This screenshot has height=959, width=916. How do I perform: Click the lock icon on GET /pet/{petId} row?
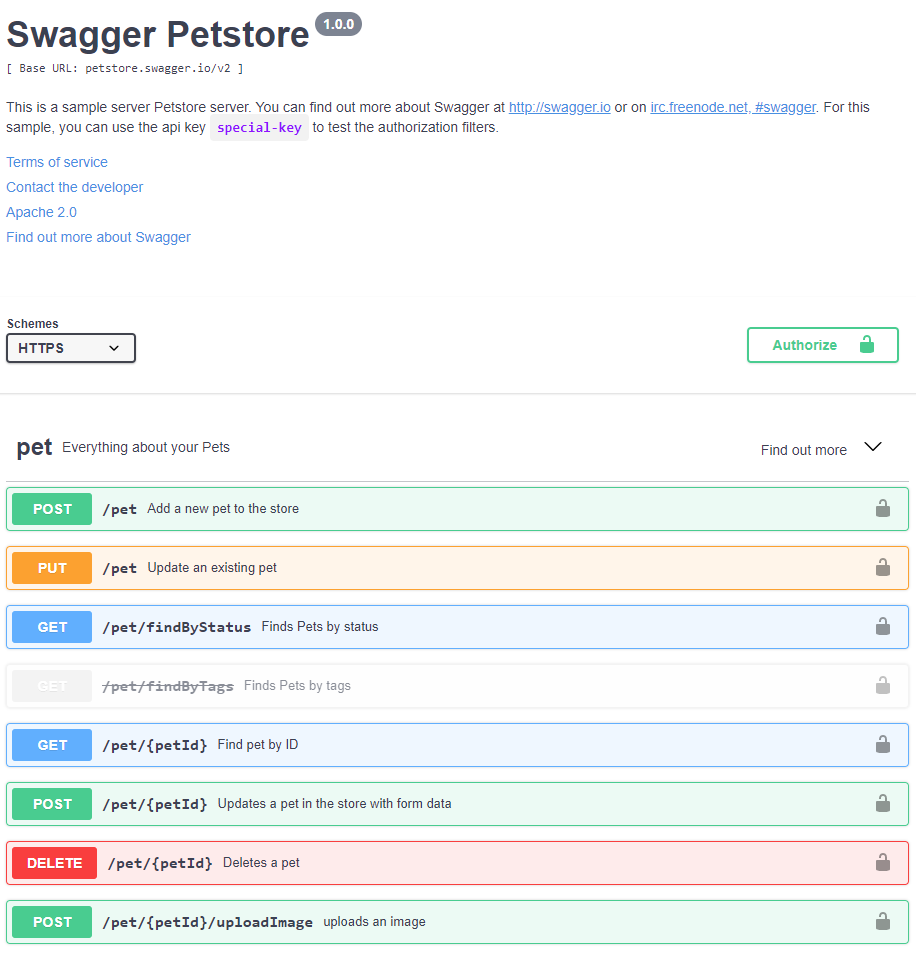click(882, 744)
